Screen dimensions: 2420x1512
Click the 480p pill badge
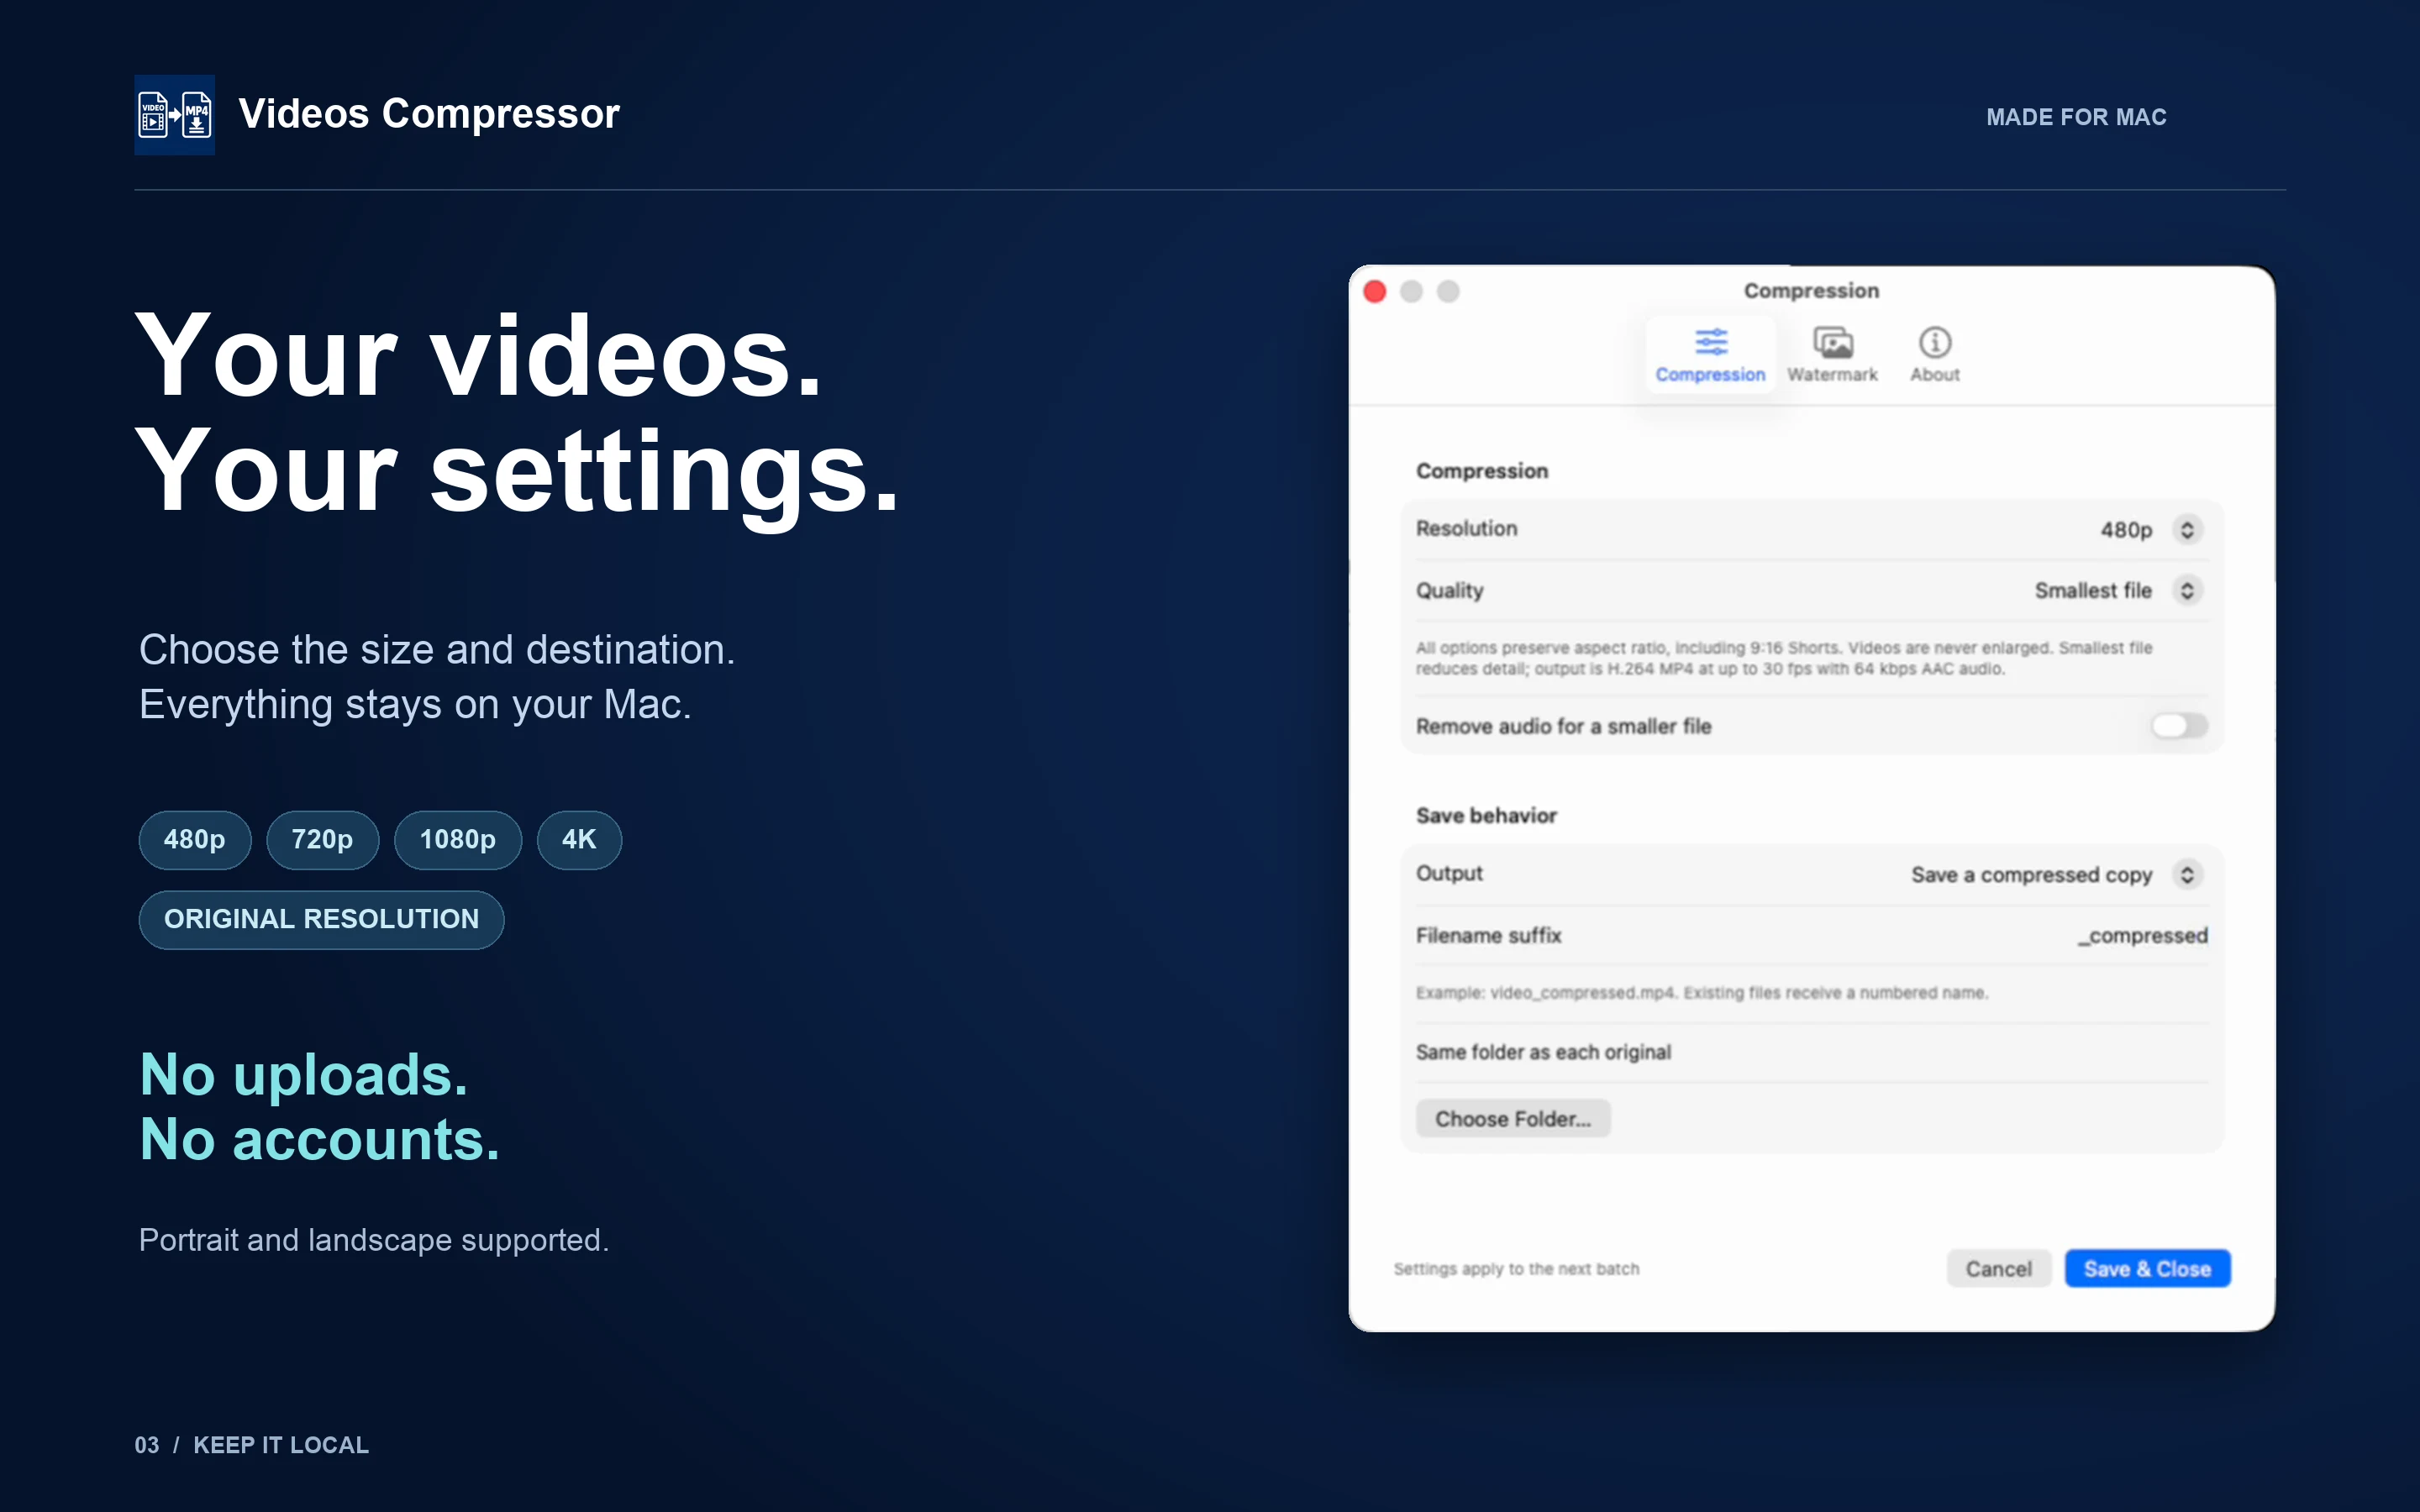(x=194, y=839)
